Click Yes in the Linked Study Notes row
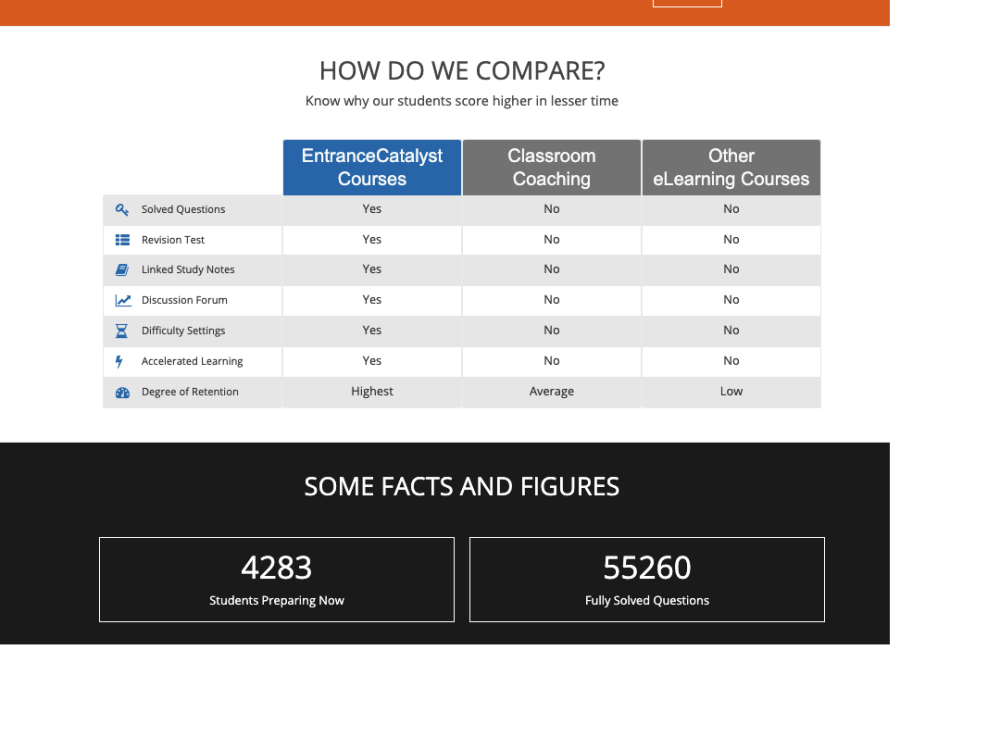Screen dimensions: 1000x750 pyautogui.click(x=372, y=269)
